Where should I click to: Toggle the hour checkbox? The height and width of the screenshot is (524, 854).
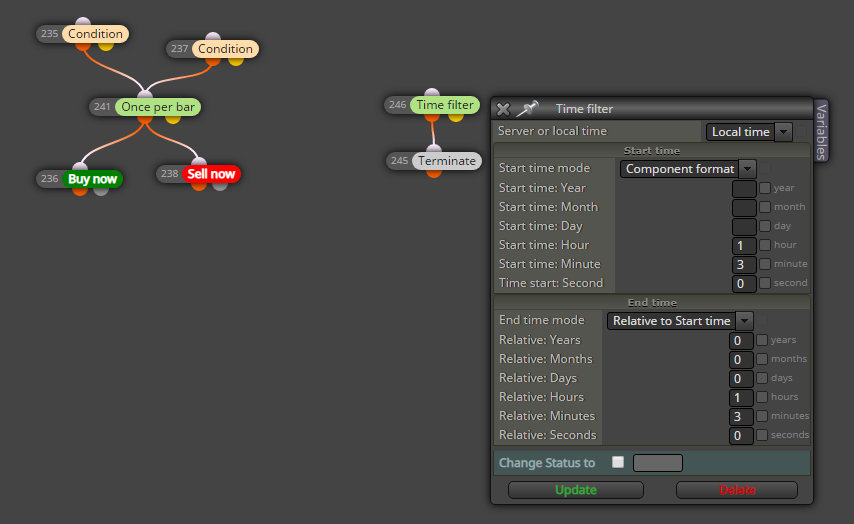765,245
